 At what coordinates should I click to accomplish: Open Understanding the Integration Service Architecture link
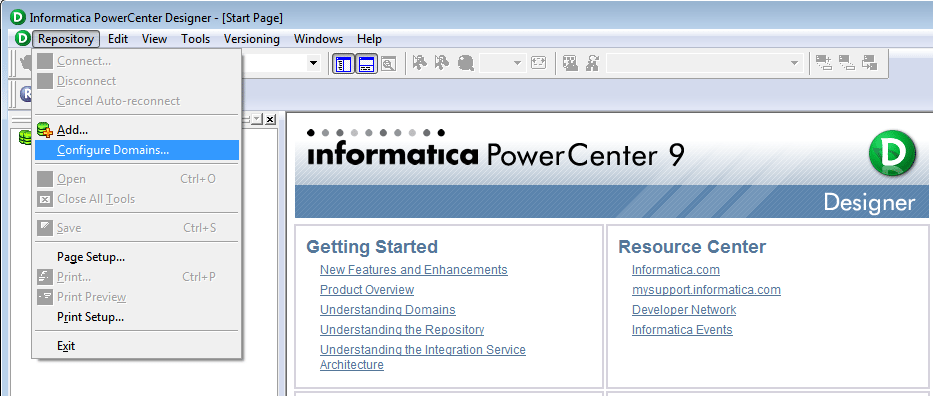pos(422,357)
